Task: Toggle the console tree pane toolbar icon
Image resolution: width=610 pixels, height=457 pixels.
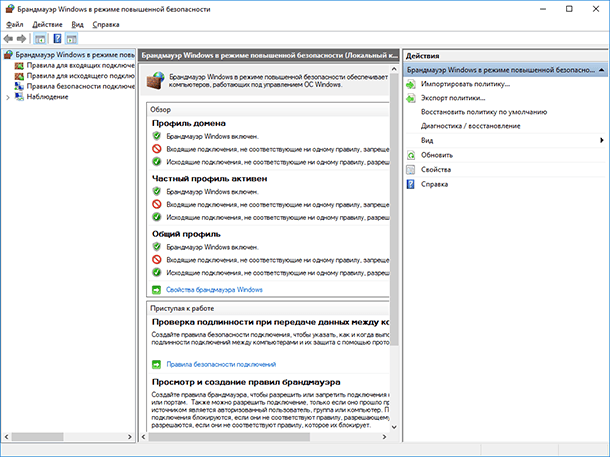Action: tap(40, 39)
